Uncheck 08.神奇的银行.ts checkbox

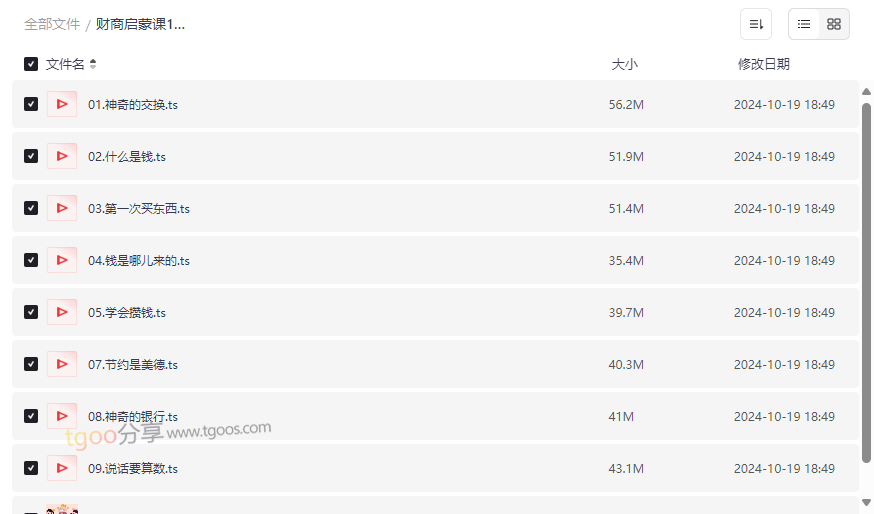tap(31, 416)
